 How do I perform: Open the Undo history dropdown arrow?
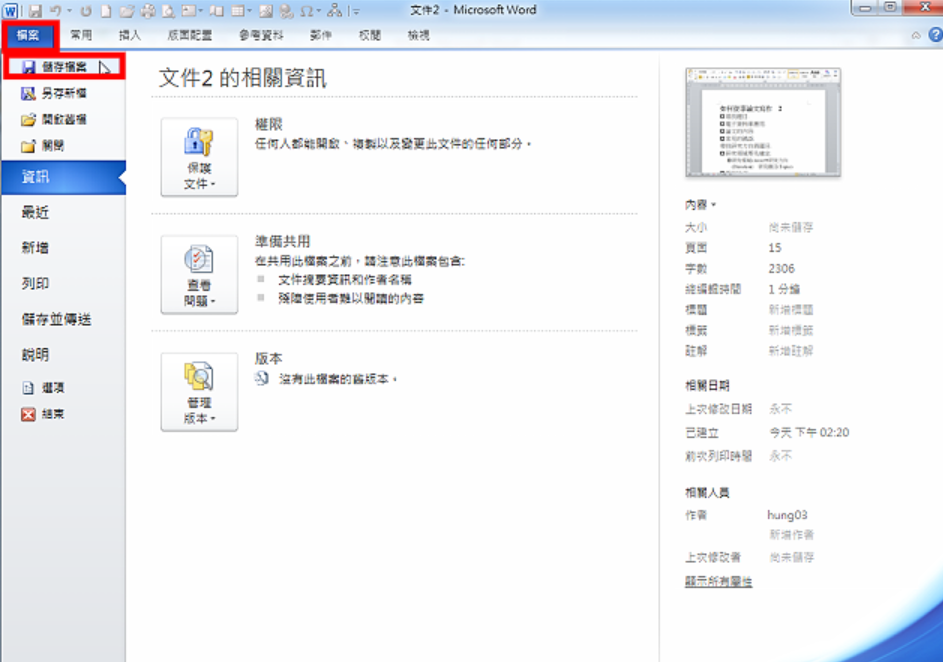pos(69,11)
